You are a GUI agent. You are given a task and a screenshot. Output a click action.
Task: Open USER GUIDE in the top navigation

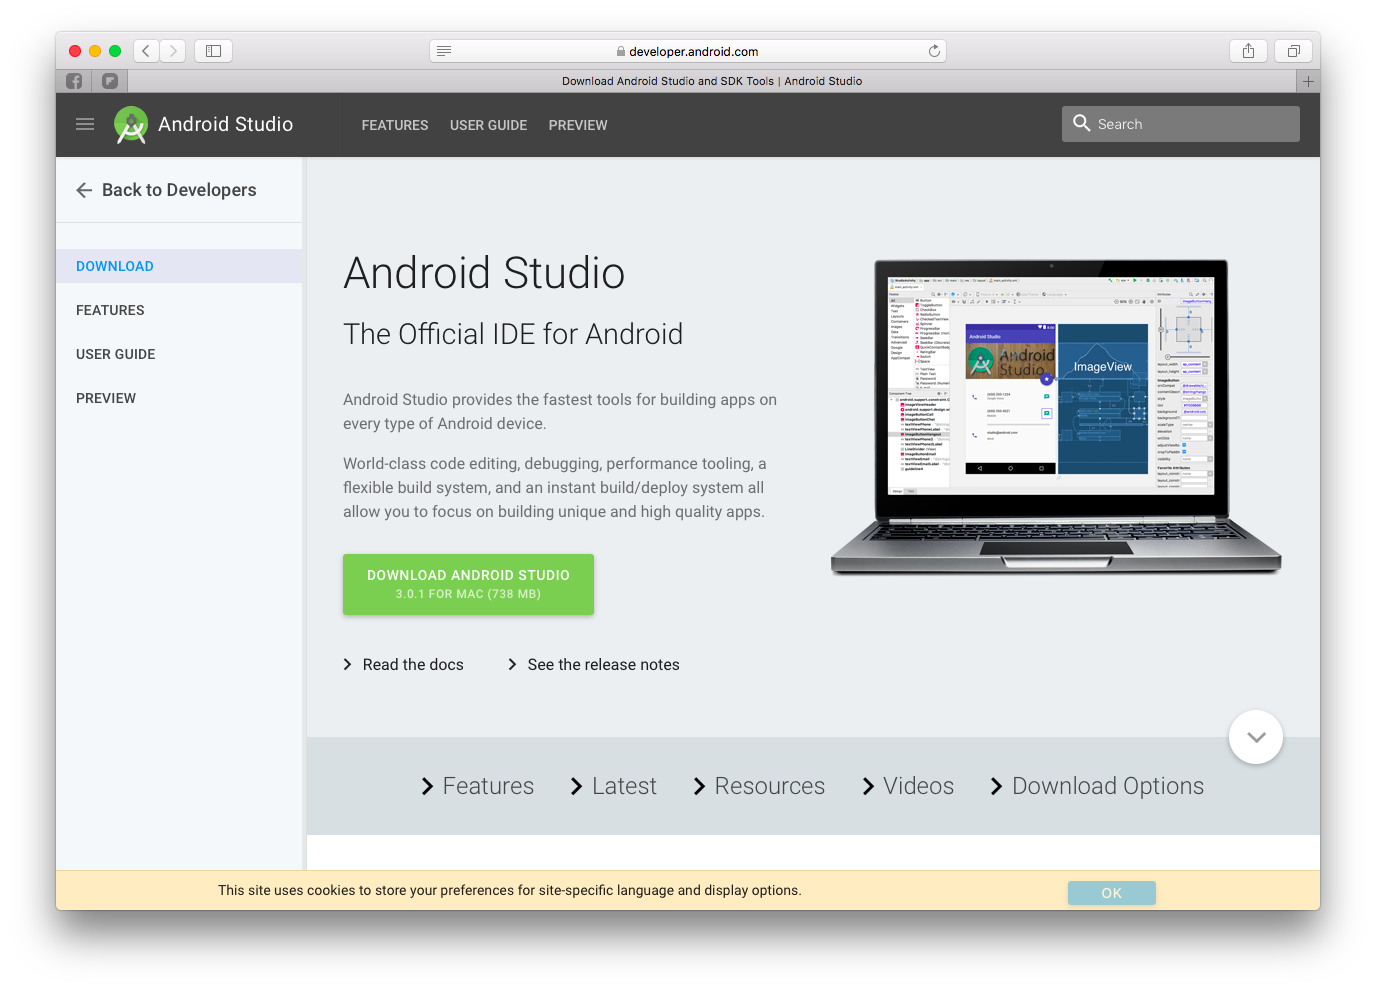(488, 125)
